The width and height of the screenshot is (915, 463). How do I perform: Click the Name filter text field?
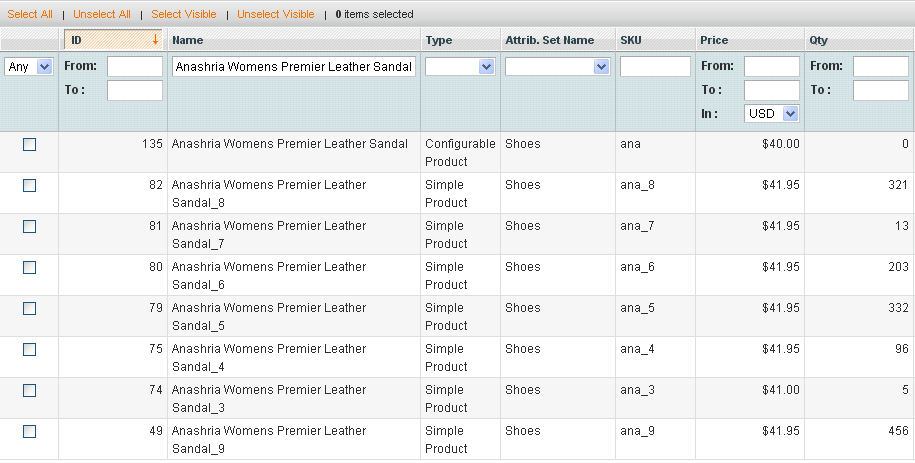click(294, 67)
